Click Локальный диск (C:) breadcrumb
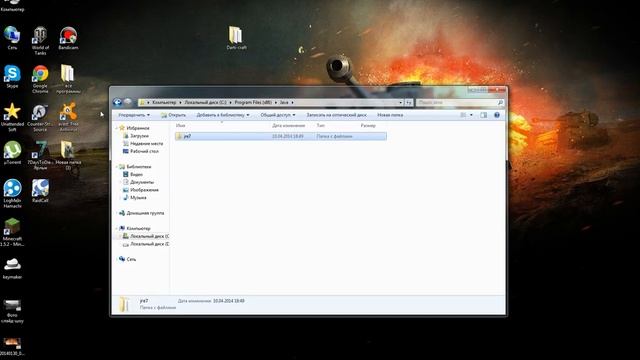The height and width of the screenshot is (360, 640). coord(205,102)
